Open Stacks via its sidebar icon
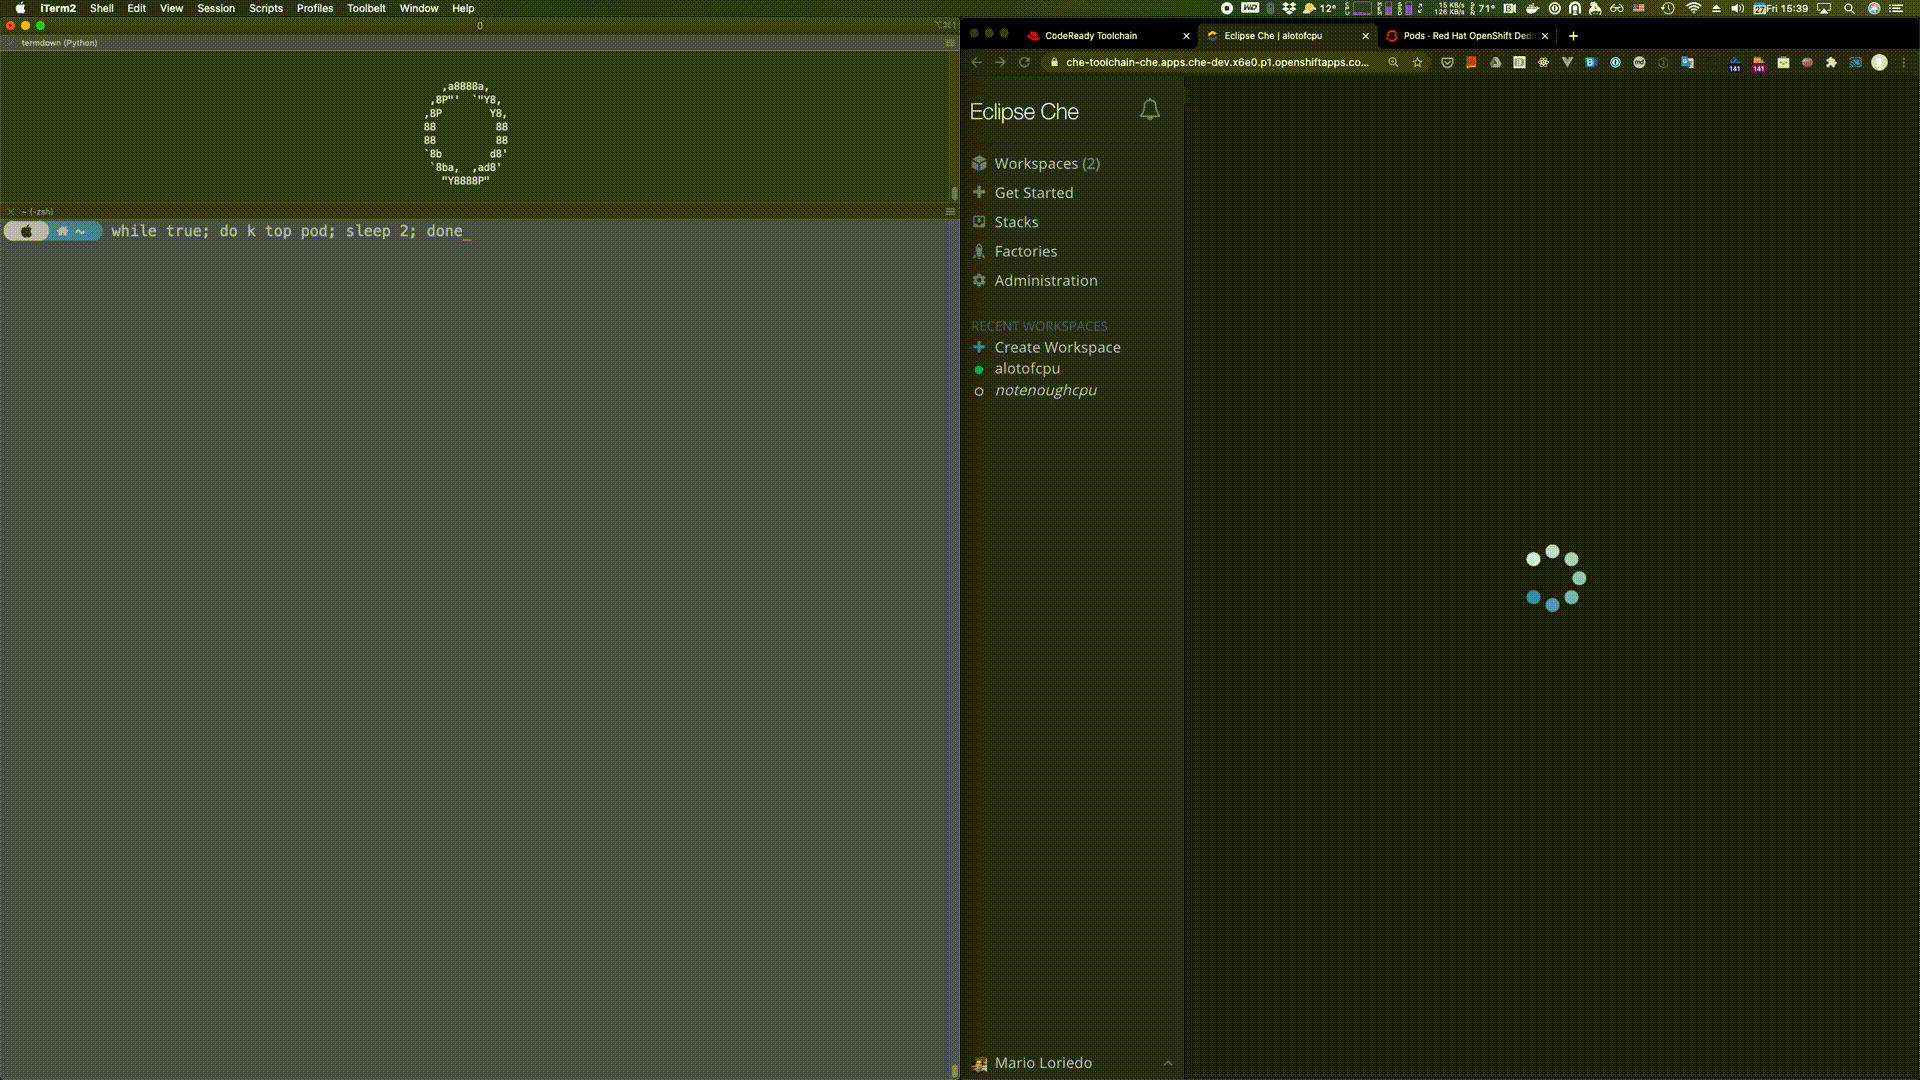1920x1080 pixels. (x=979, y=222)
